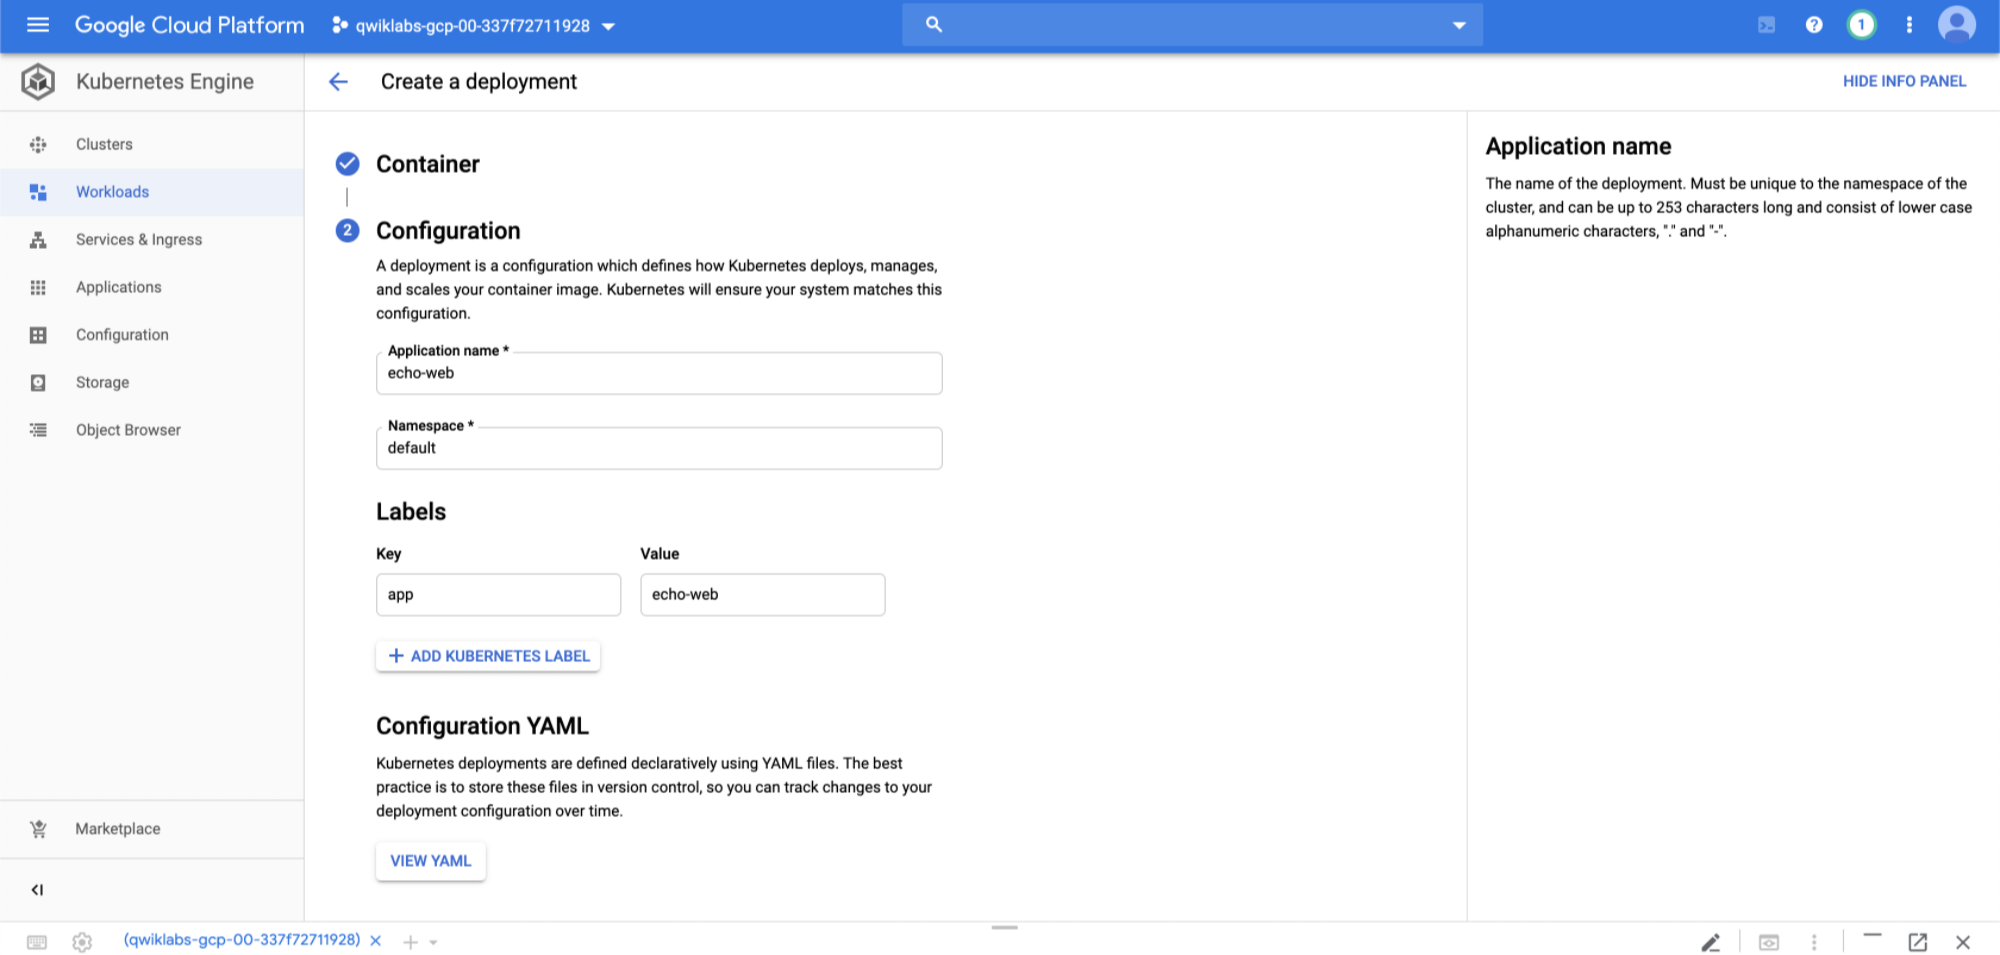This screenshot has width=2000, height=955.
Task: Click the Kubernetes Engine hexagon logo
Action: coord(38,82)
